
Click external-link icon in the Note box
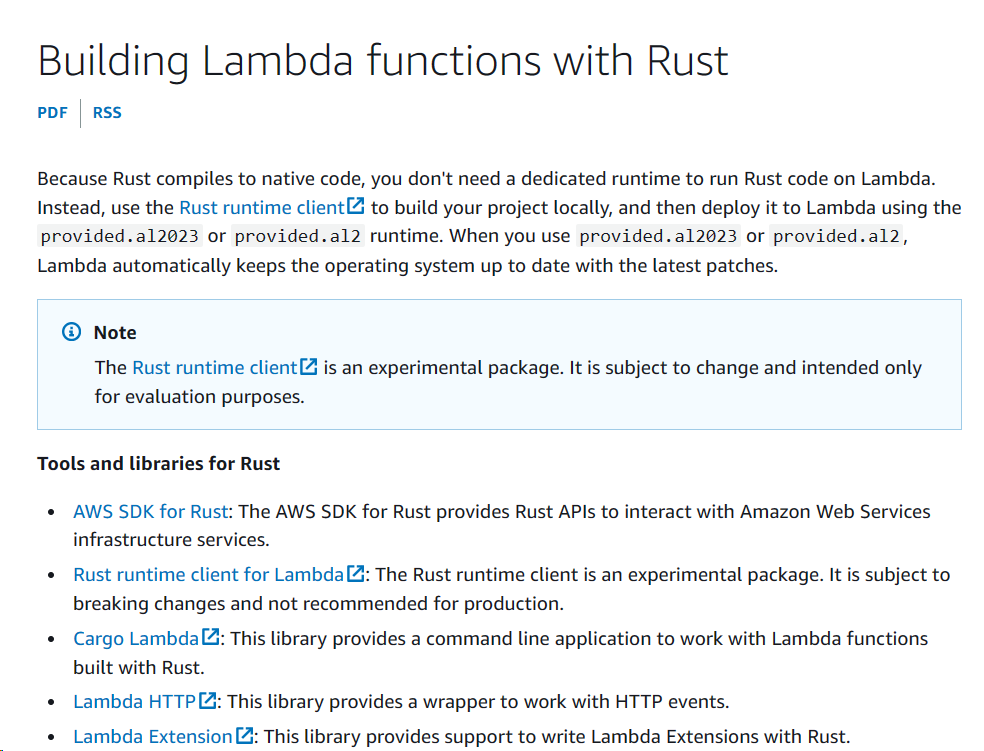309,366
